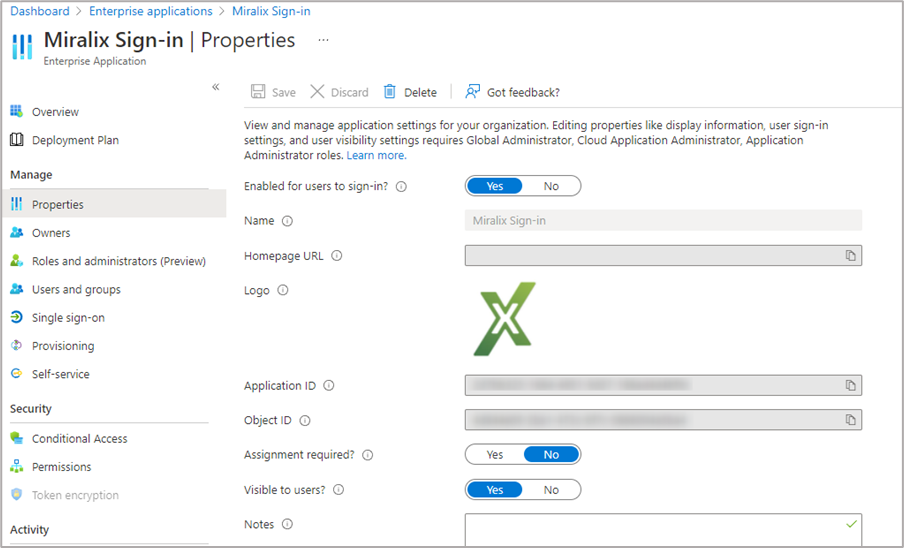Click into the Notes text box
This screenshot has width=904, height=548.
[x=663, y=530]
